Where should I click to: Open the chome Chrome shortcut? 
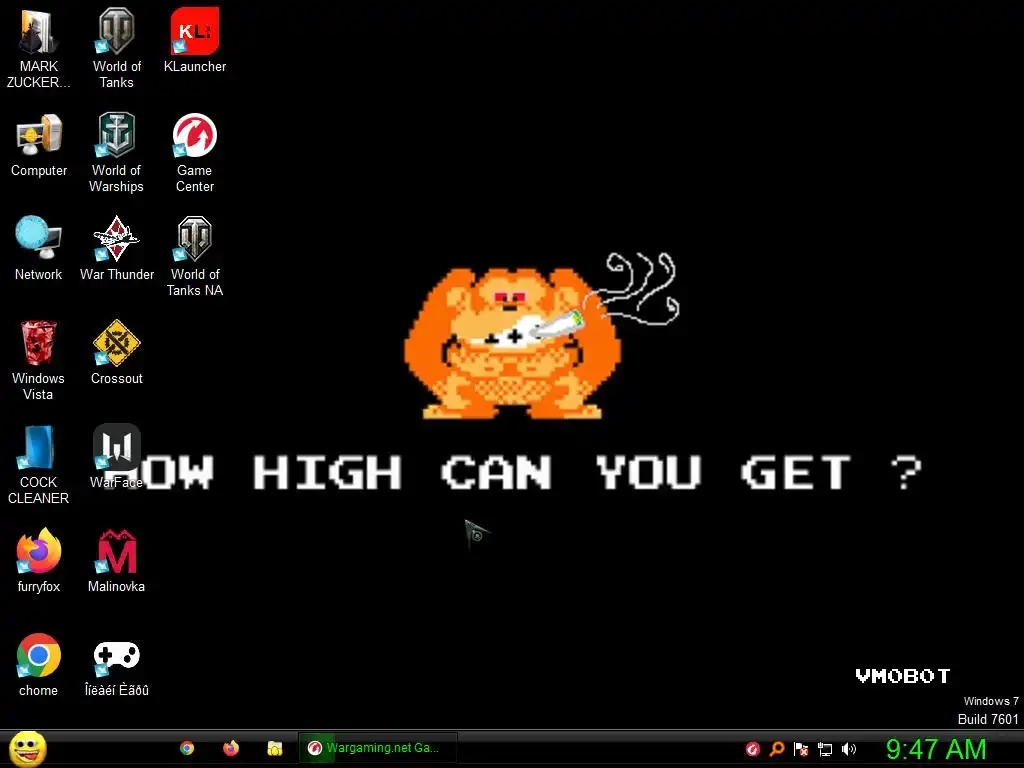pos(39,665)
